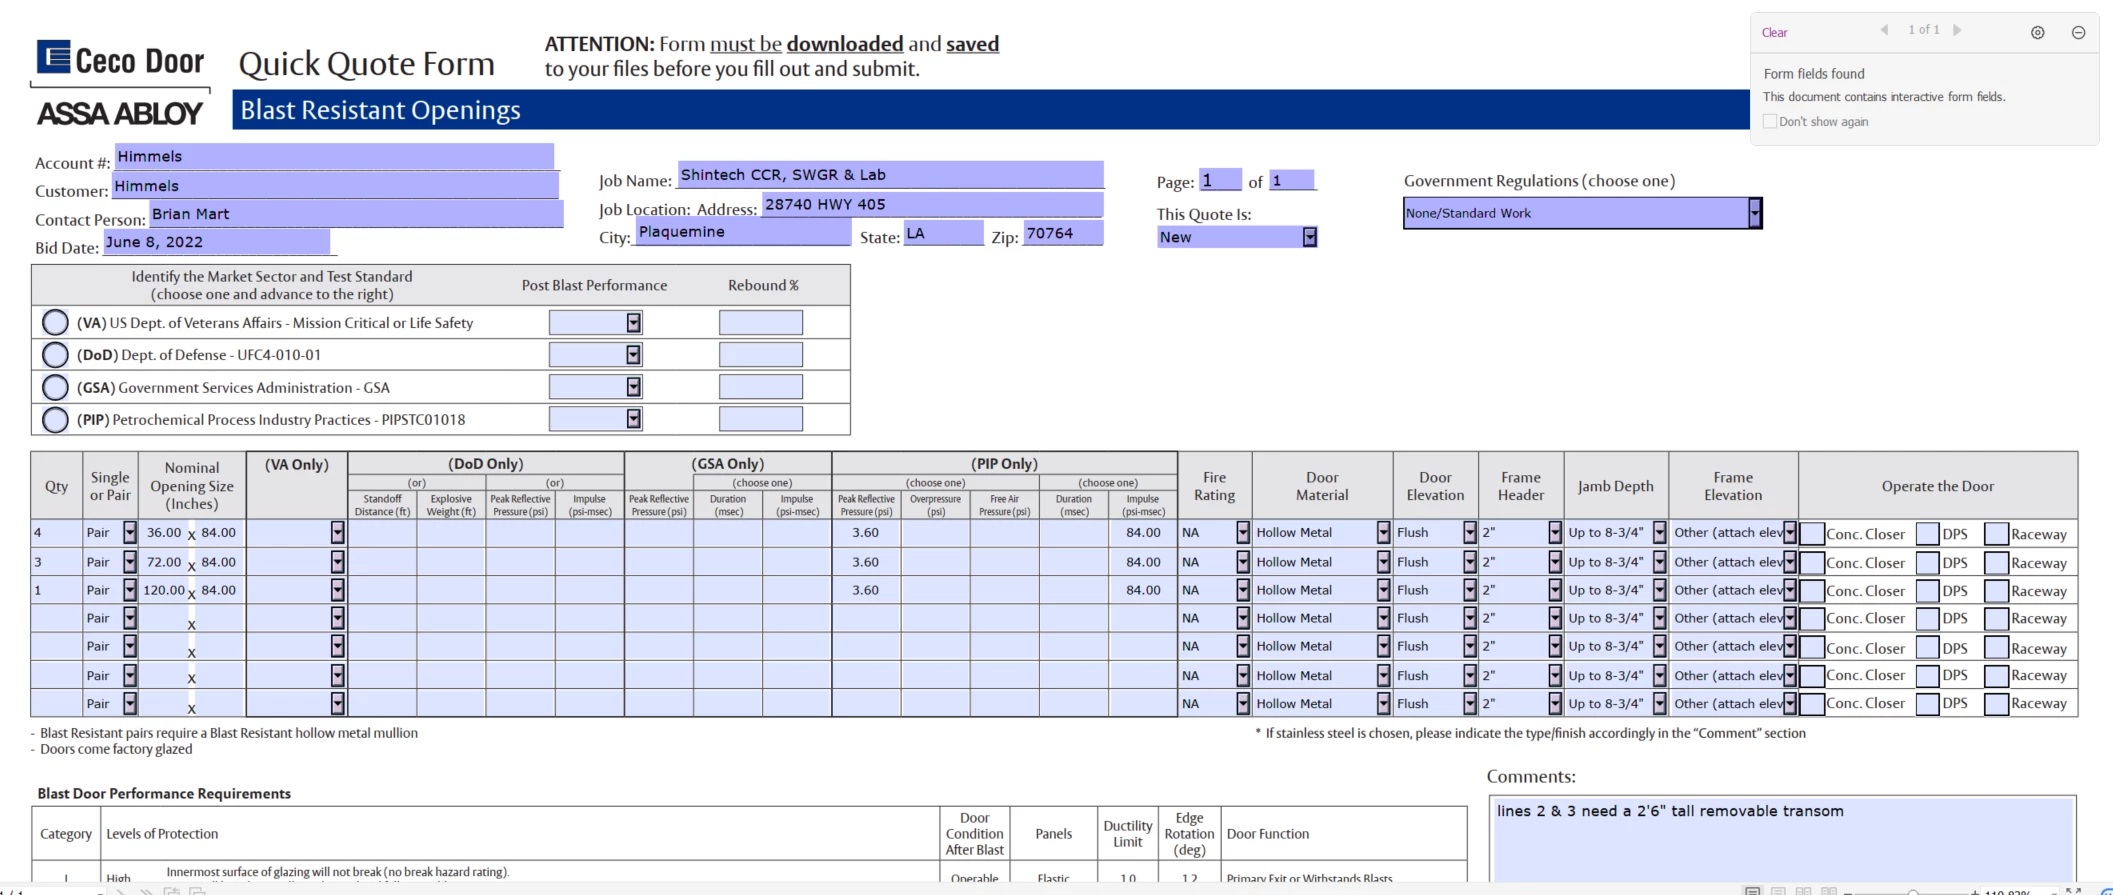Click the Job Name field
The height and width of the screenshot is (895, 2113).
pos(891,175)
